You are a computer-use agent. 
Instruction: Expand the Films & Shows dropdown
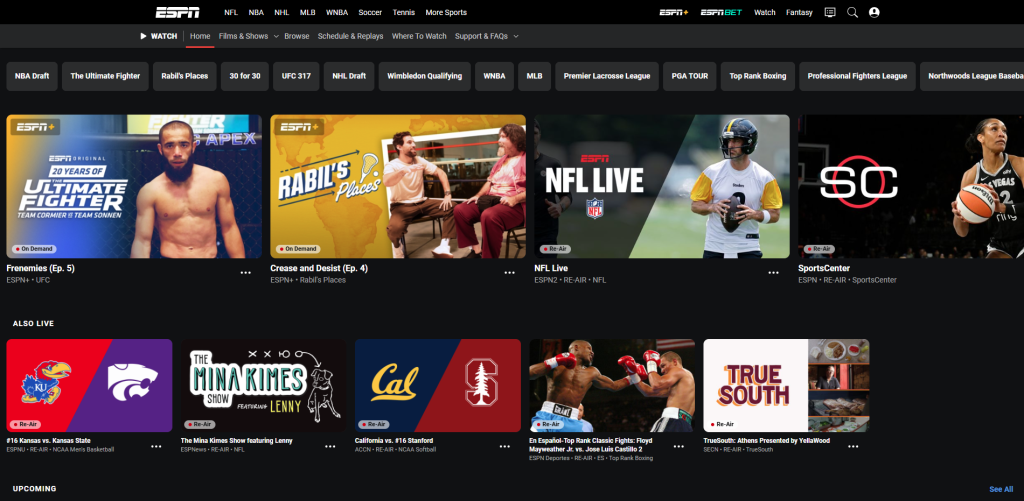click(248, 36)
